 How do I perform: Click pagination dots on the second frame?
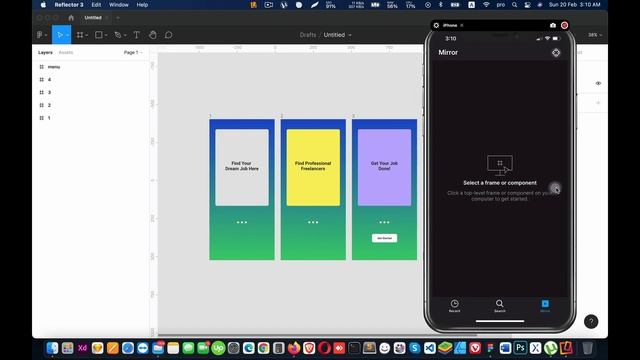(x=313, y=222)
